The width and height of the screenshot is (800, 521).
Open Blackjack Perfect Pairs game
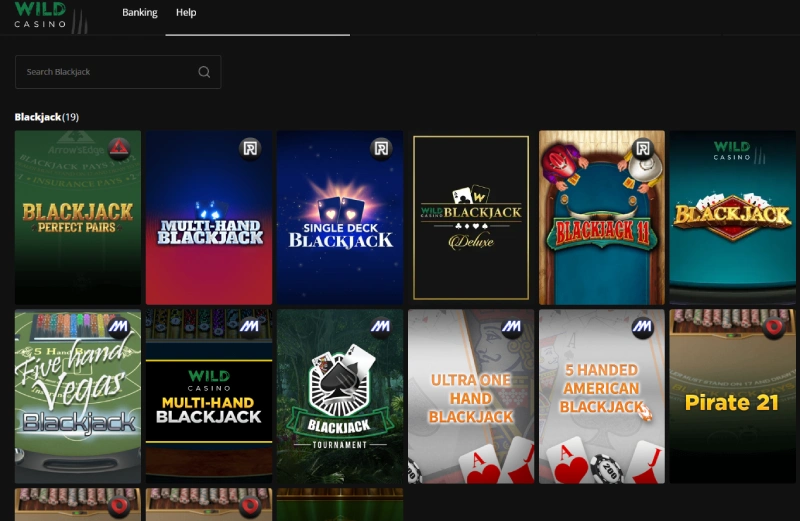(78, 217)
